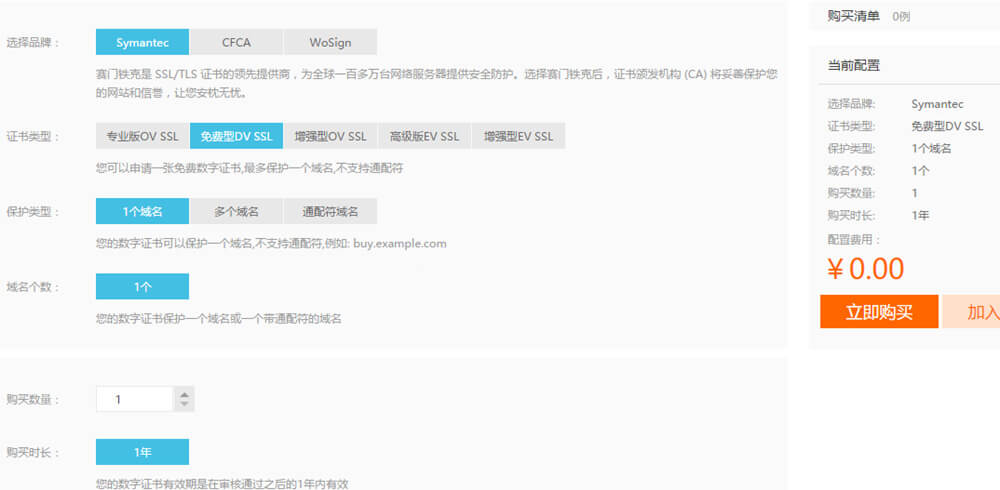Increase purchase quantity with up arrow
Screen dimensions: 1000x490
pyautogui.click(x=184, y=393)
